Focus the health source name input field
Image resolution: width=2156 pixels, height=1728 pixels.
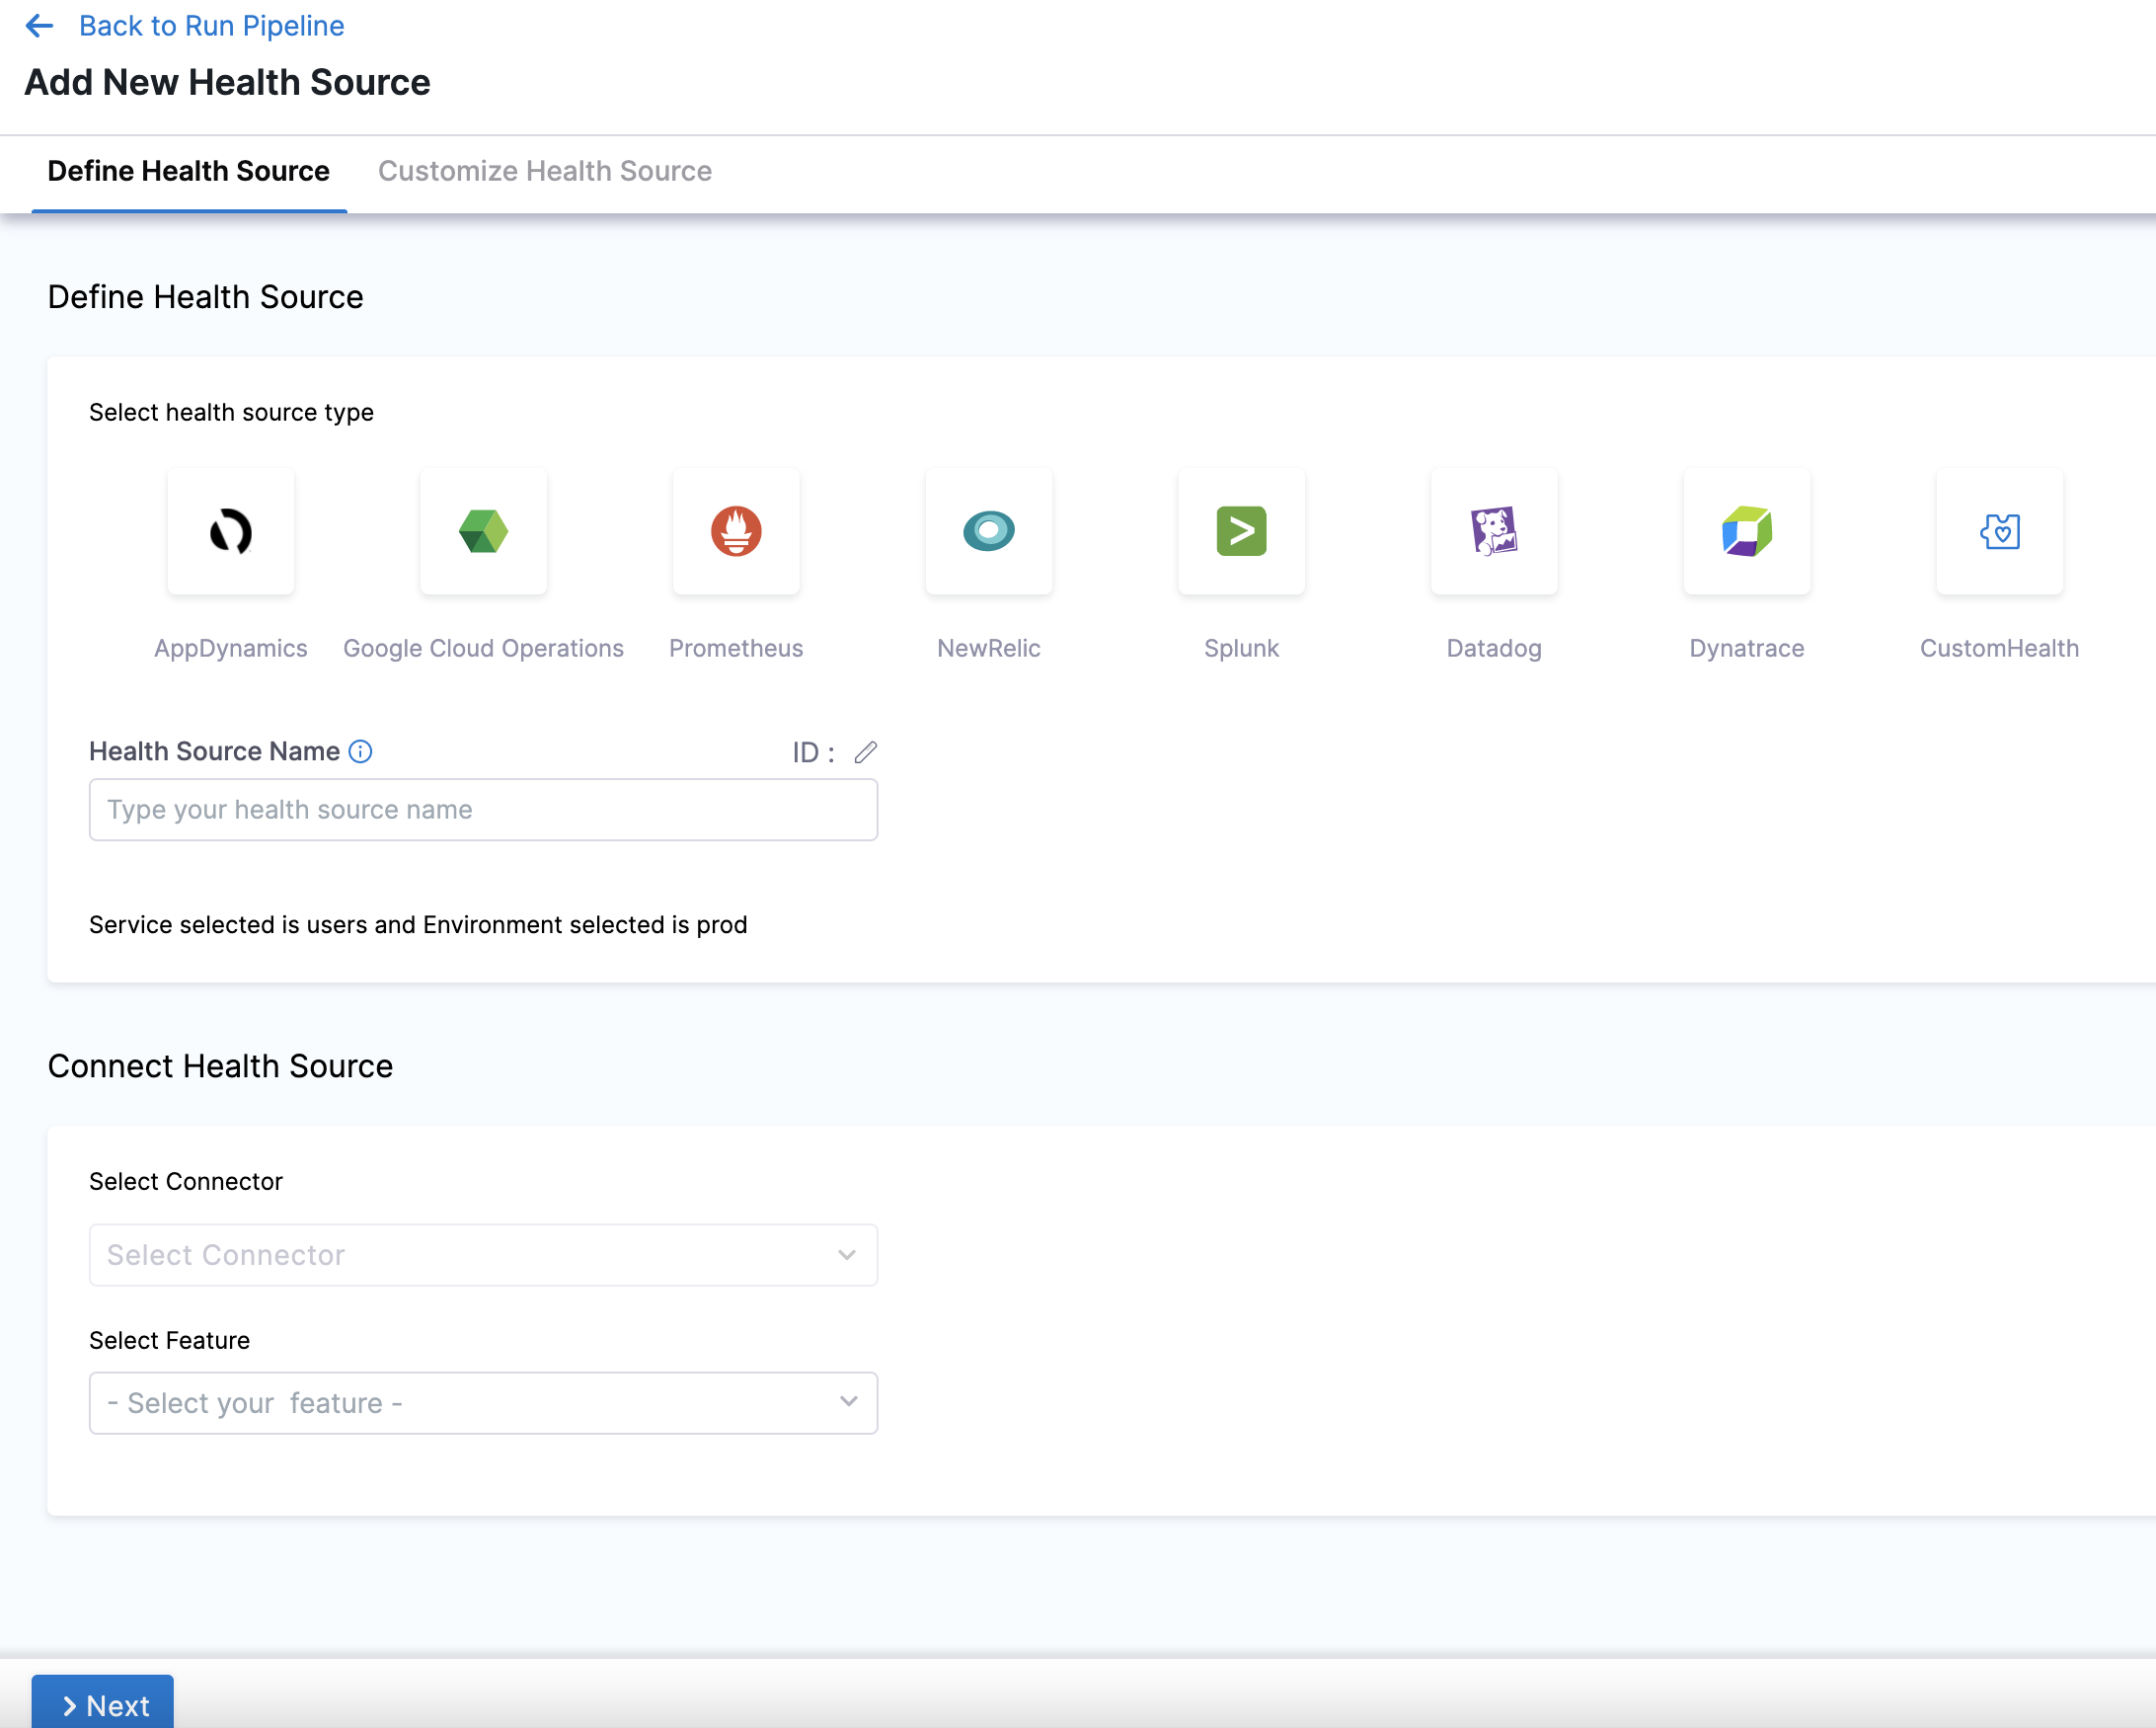click(x=483, y=809)
